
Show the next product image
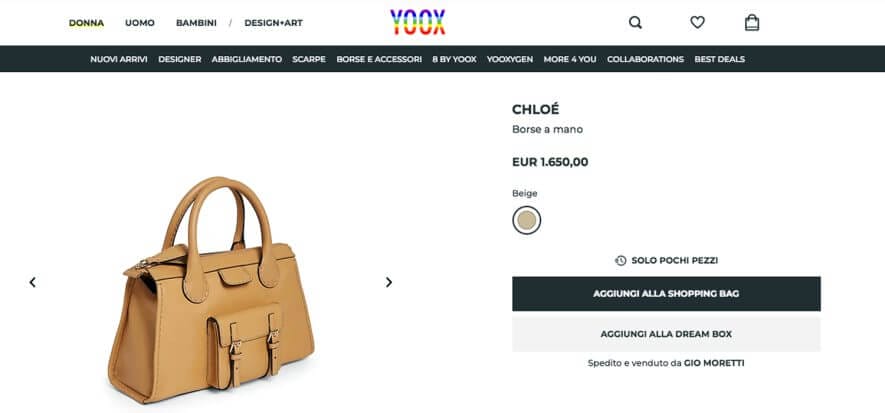point(388,282)
